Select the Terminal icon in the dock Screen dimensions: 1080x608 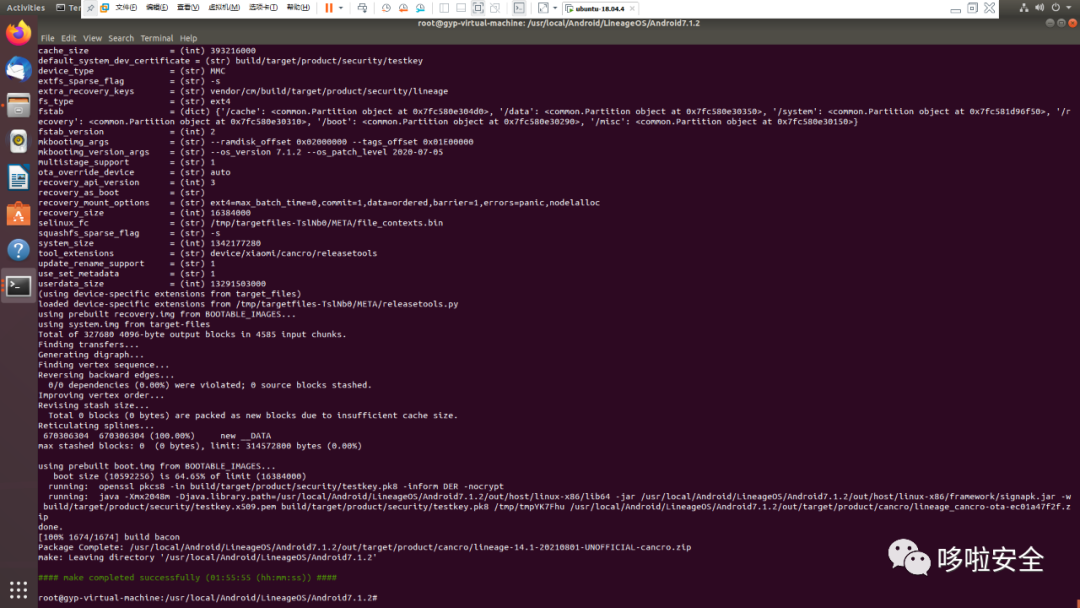pos(19,286)
